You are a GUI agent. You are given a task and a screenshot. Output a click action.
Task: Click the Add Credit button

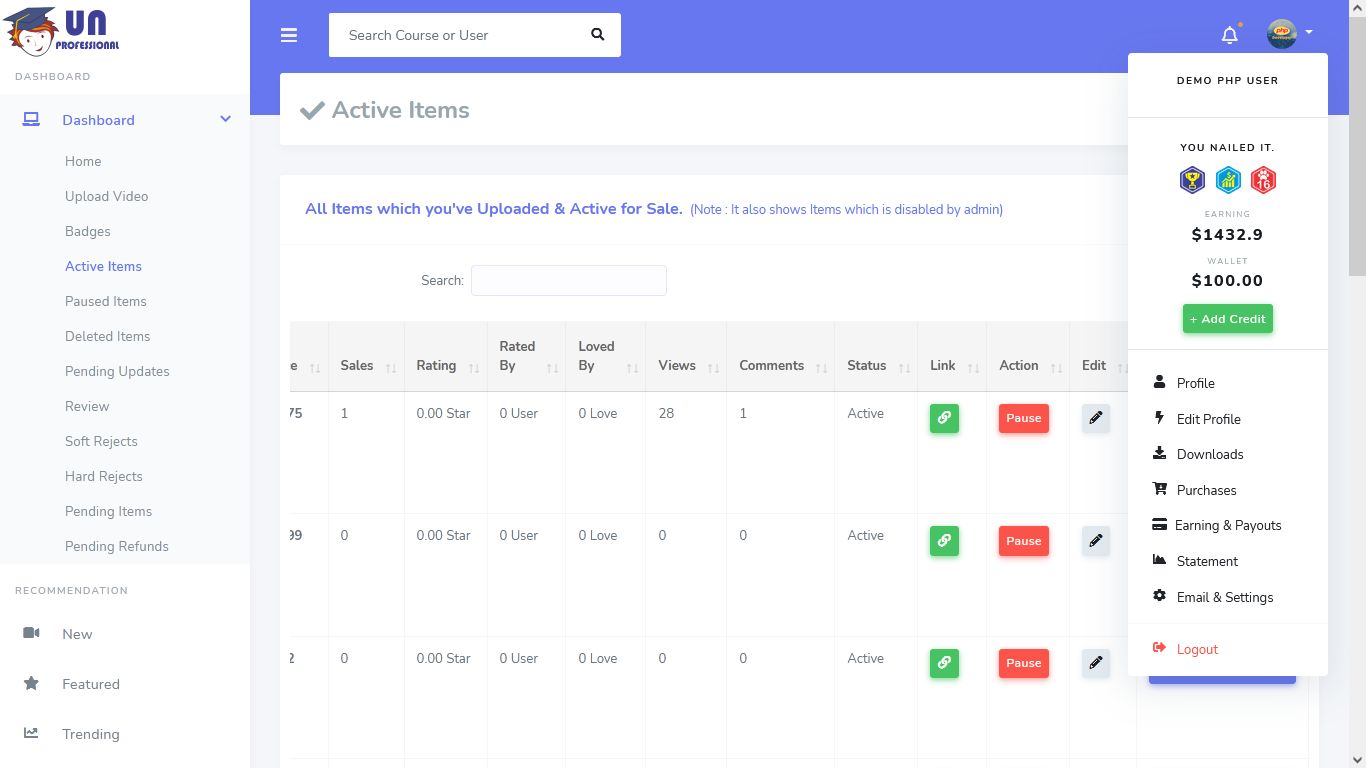click(1227, 319)
